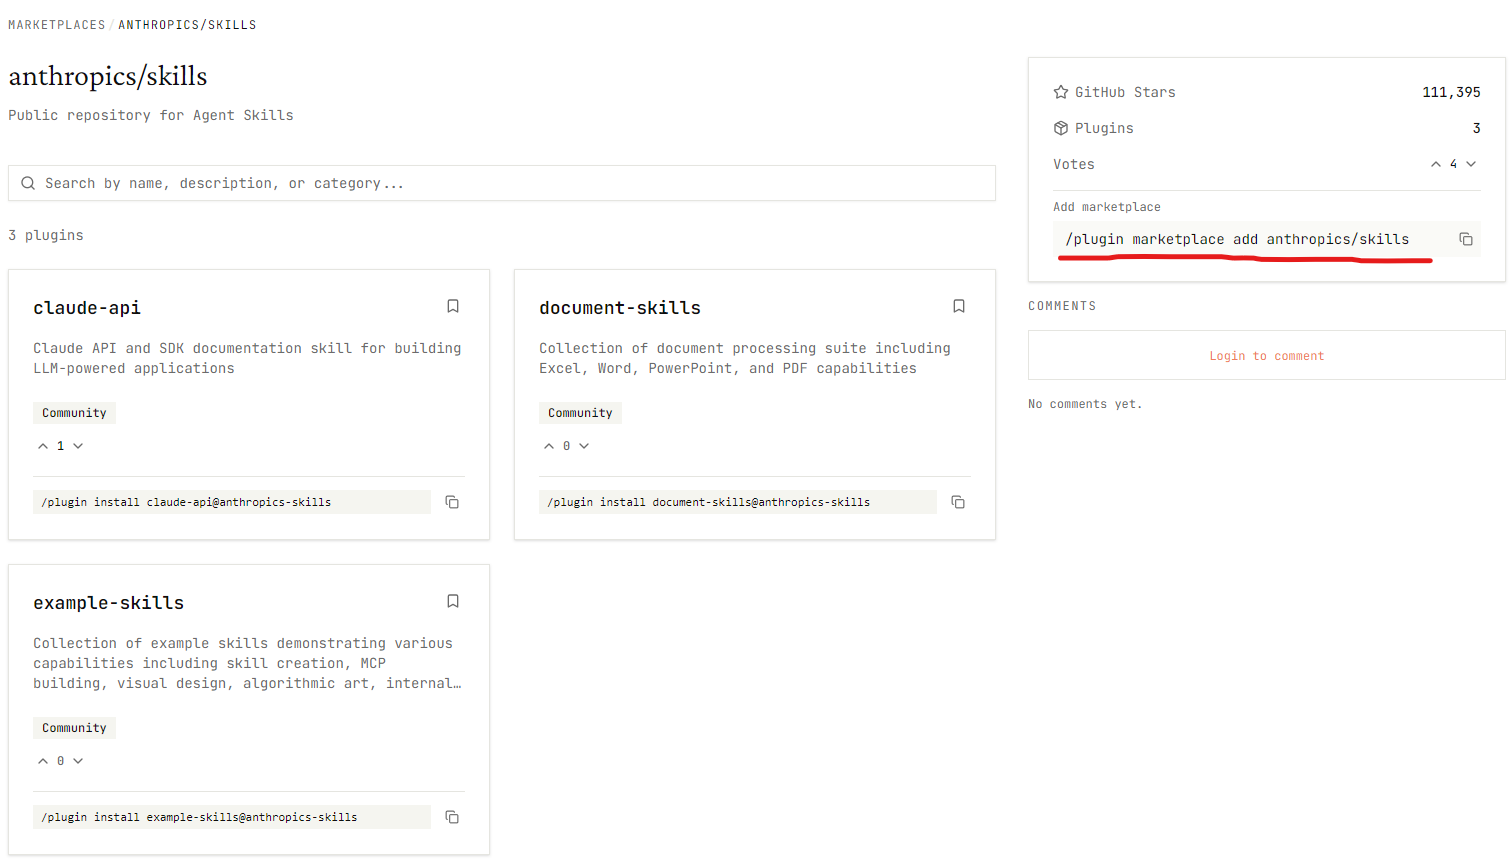Go to Marketplaces breadcrumb

coord(57,25)
